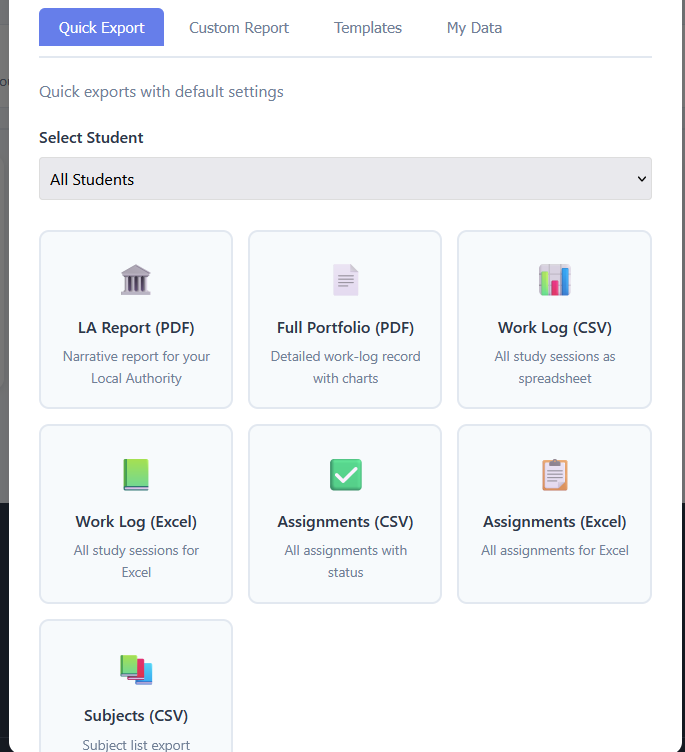Export the LA Report (PDF) title
685x752 pixels.
click(136, 328)
